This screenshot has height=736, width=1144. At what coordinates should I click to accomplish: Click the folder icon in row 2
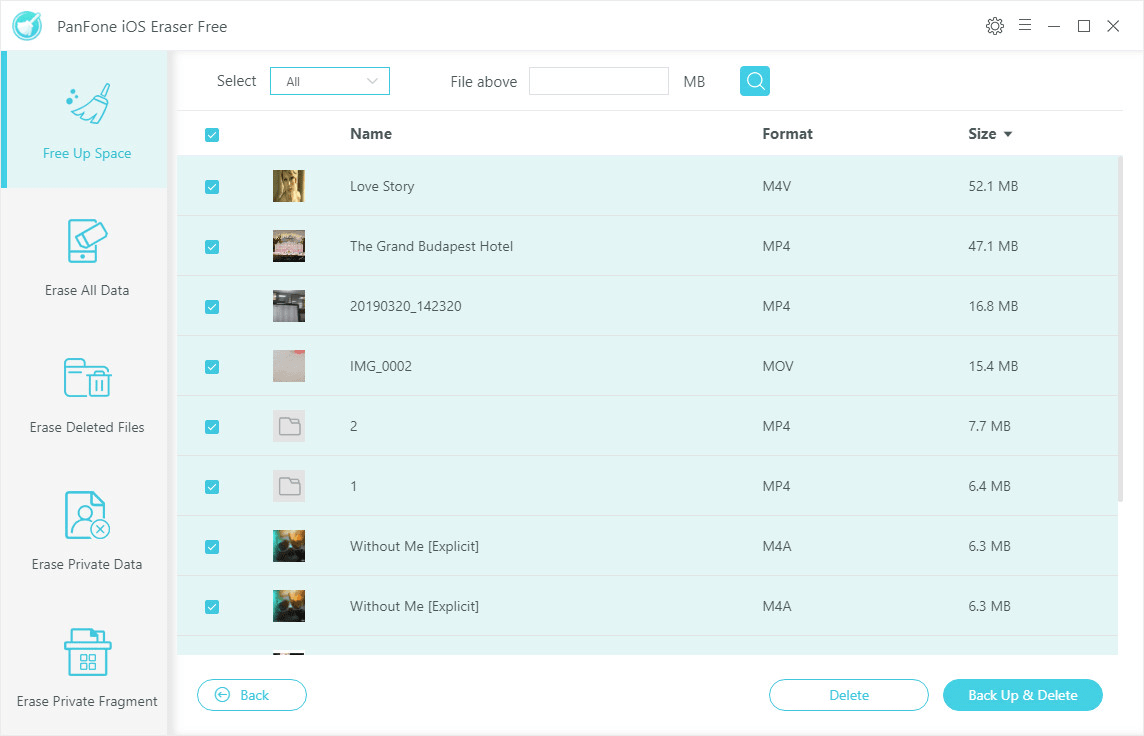[x=289, y=426]
